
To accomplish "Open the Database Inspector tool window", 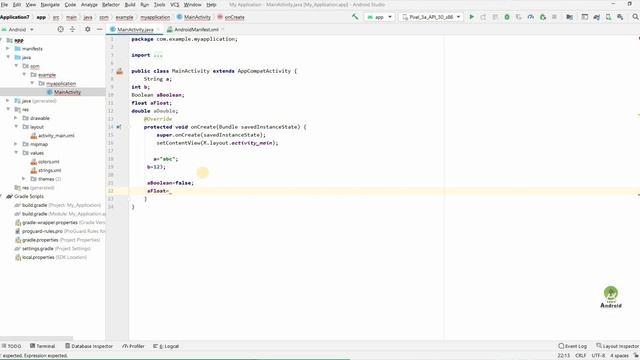I will click(89, 346).
